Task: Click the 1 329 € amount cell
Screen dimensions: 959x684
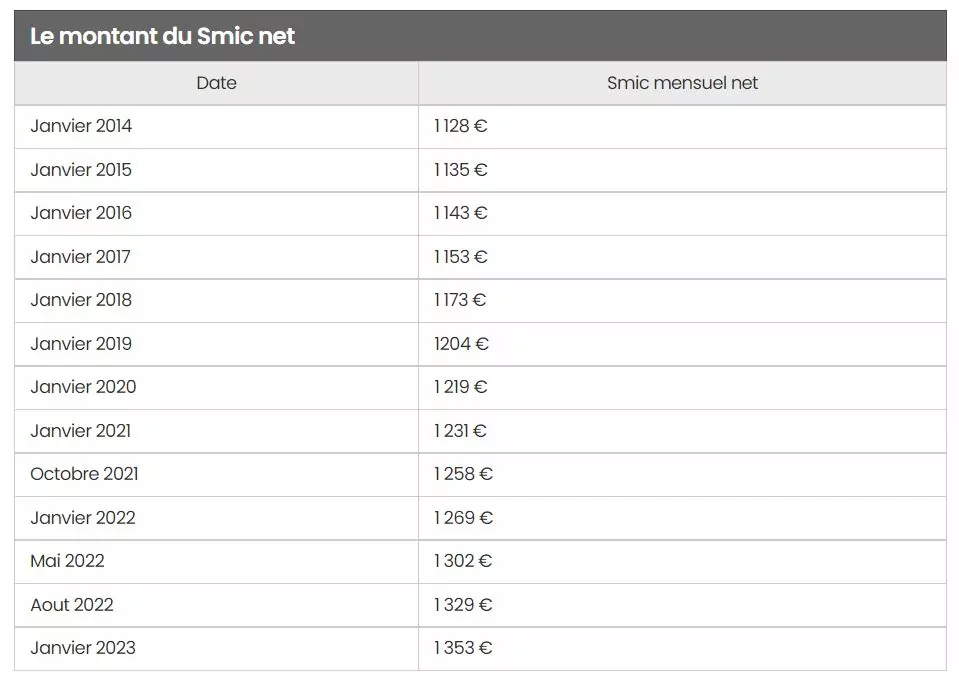Action: click(x=682, y=604)
